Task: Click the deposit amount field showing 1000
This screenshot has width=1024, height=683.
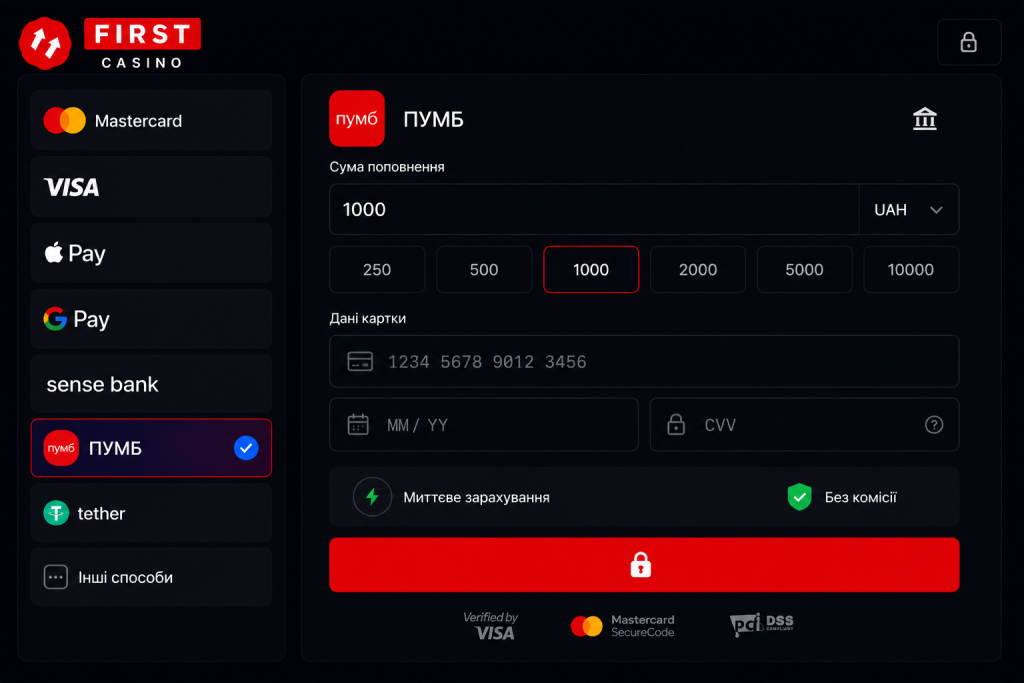Action: pos(594,210)
